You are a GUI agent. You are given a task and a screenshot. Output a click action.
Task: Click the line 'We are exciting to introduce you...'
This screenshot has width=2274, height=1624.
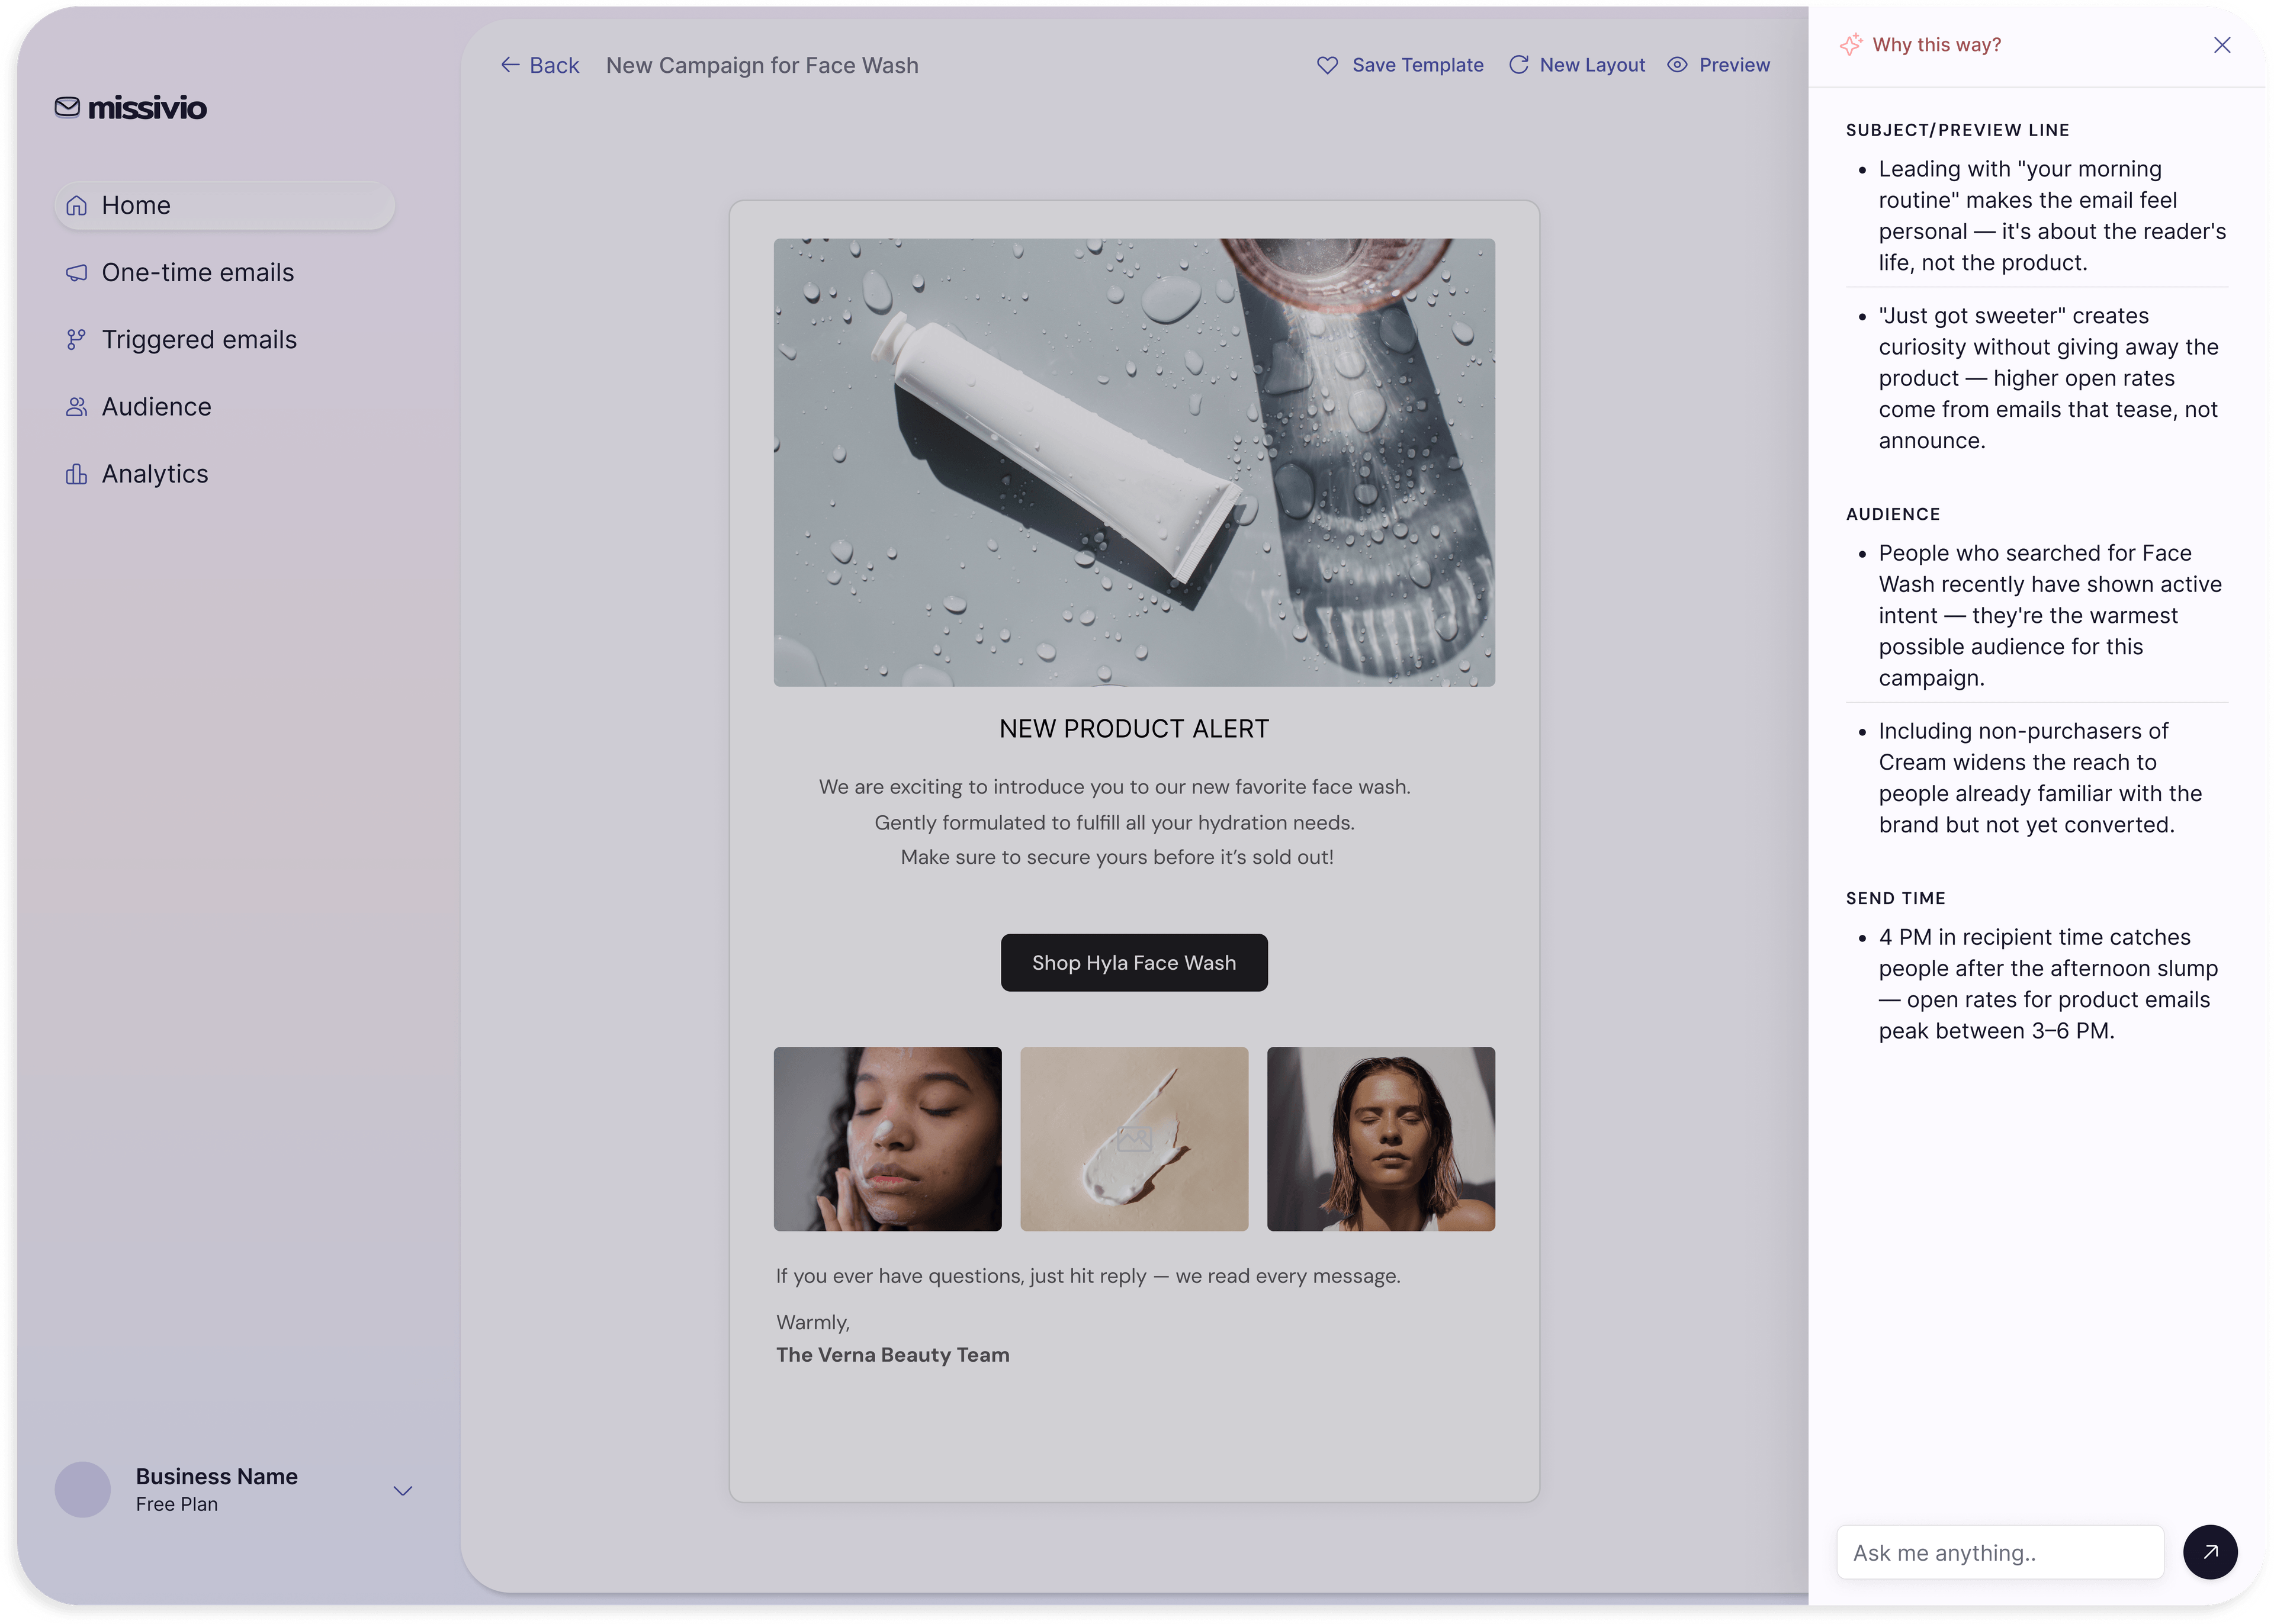pos(1114,787)
